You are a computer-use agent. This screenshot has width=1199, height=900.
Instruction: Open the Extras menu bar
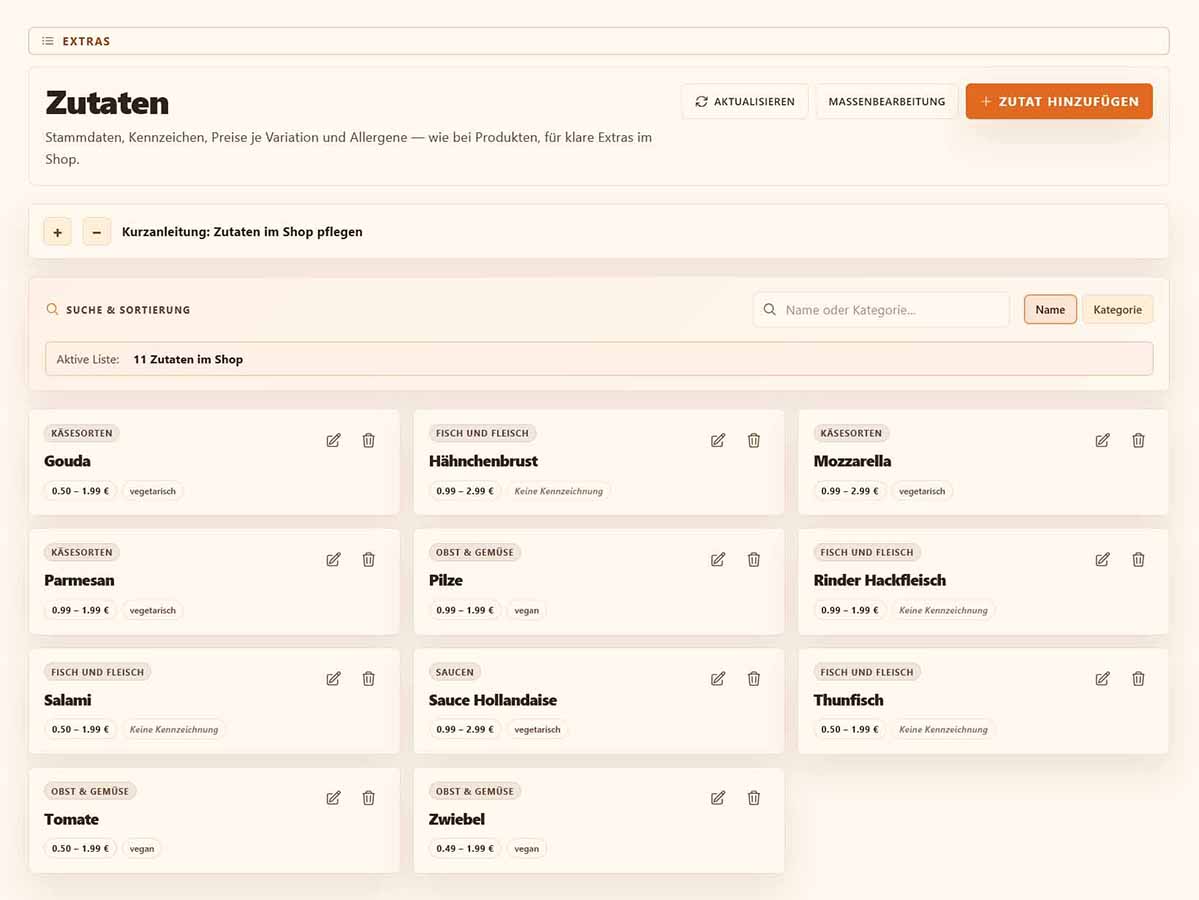[599, 41]
